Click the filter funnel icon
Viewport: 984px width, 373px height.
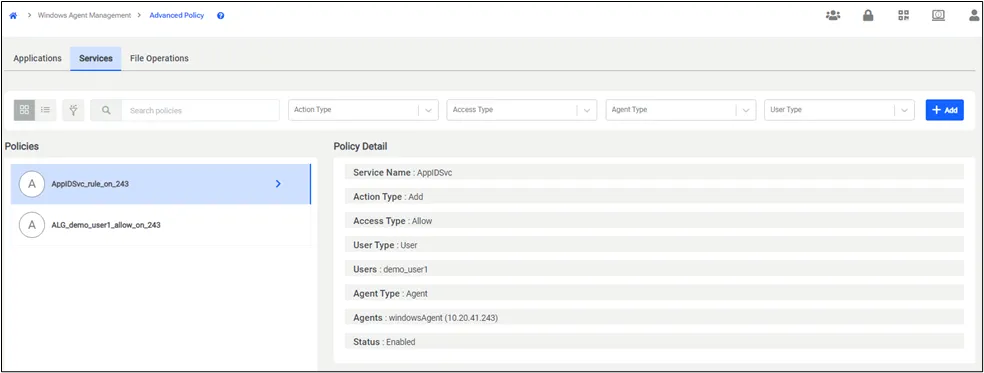pyautogui.click(x=73, y=110)
